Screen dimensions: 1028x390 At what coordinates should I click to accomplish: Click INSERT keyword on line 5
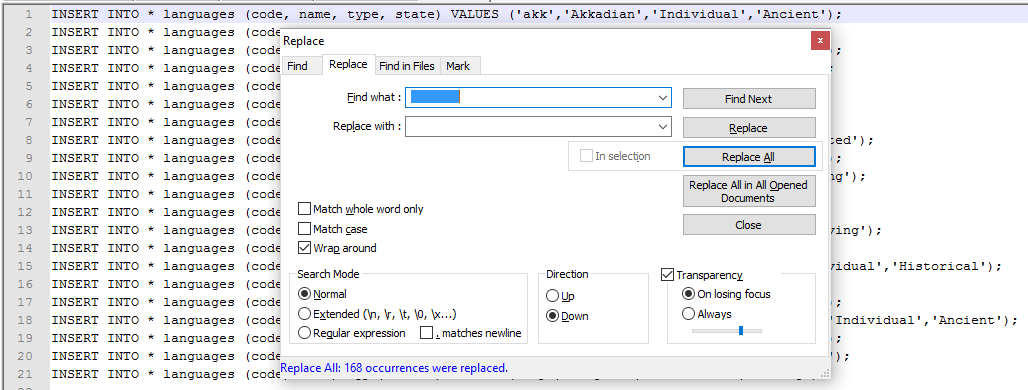[76, 86]
